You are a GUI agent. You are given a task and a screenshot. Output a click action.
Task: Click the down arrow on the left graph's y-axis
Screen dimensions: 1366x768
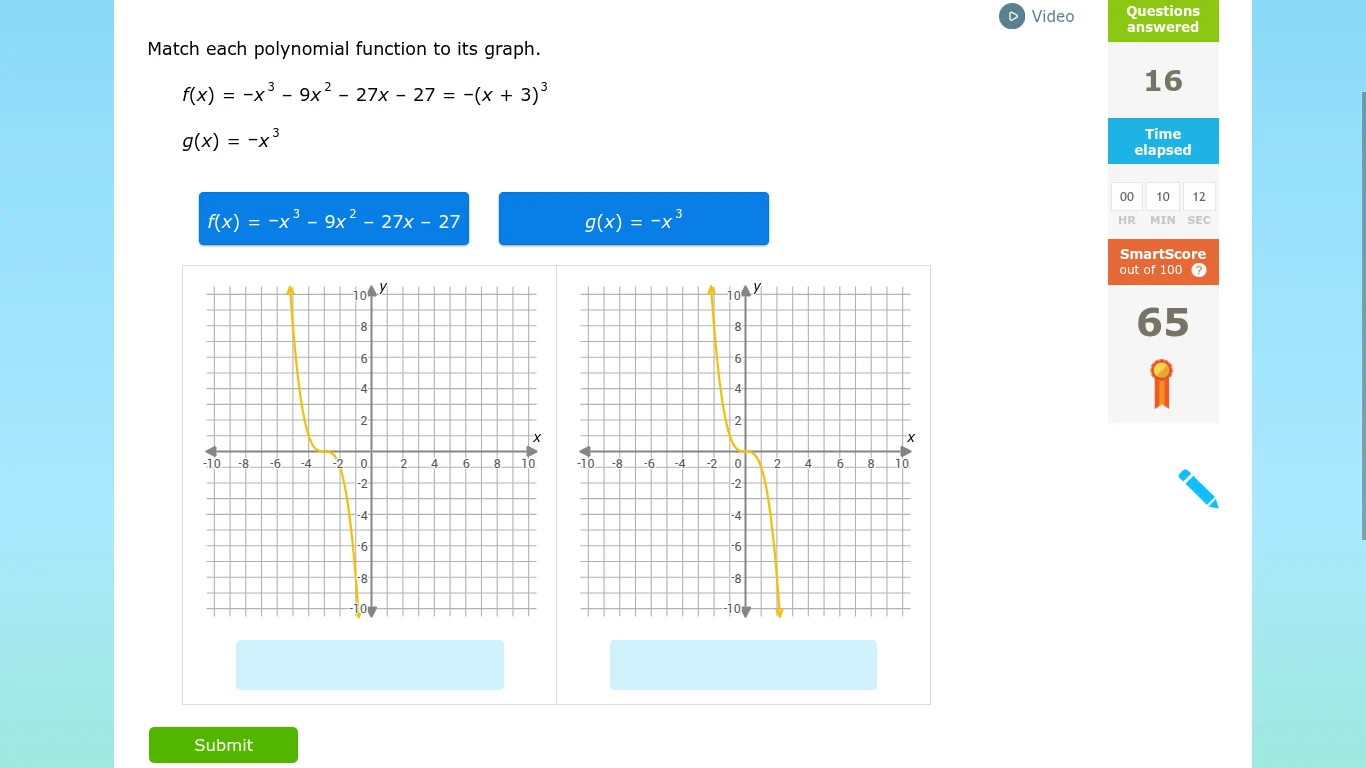[371, 610]
